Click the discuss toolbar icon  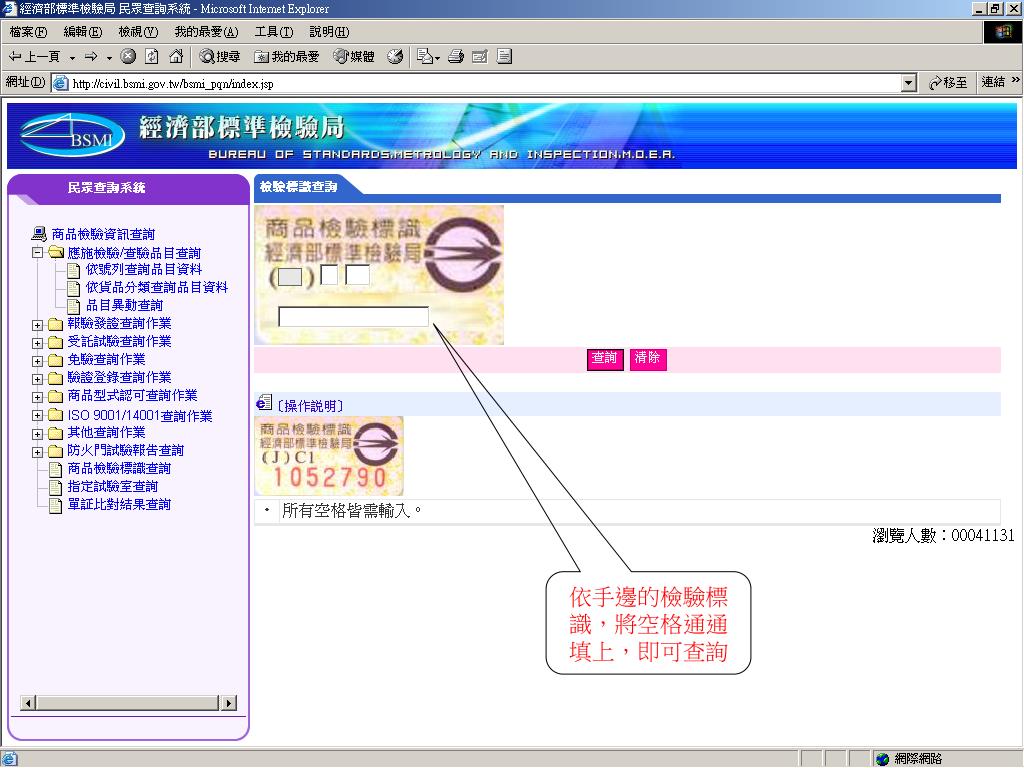pos(504,57)
